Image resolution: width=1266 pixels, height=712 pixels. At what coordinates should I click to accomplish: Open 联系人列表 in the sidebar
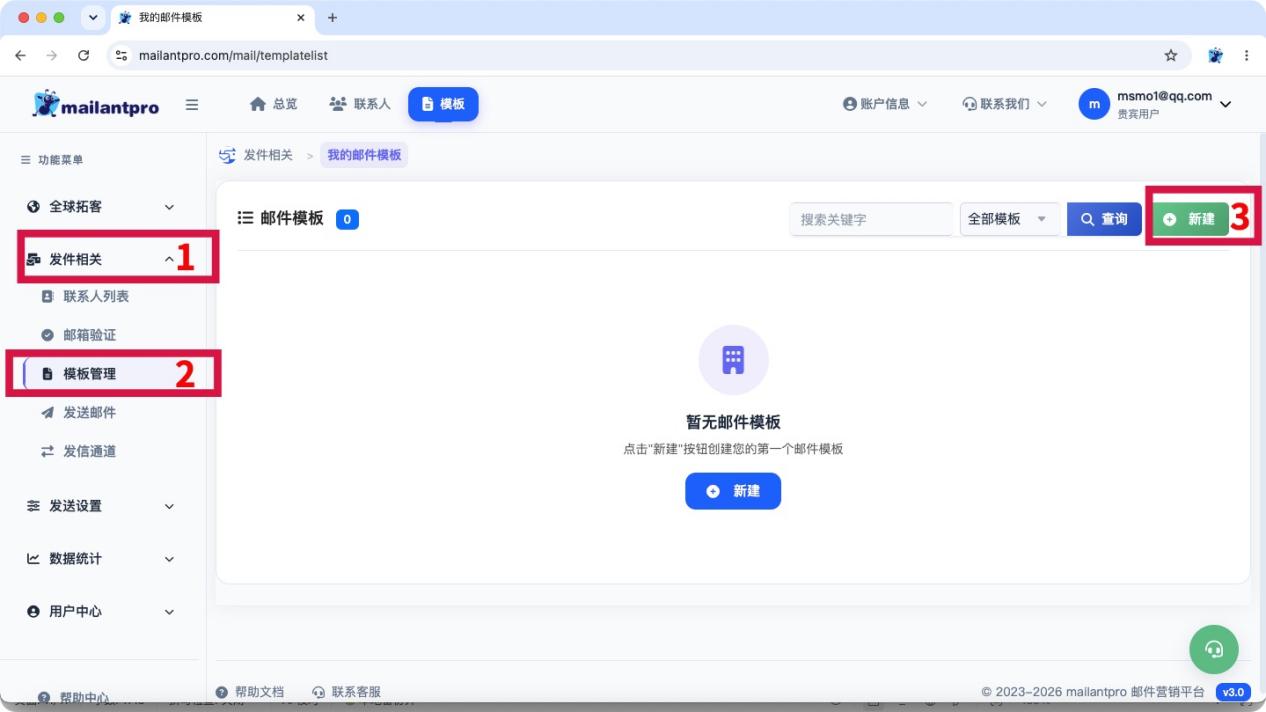[96, 297]
